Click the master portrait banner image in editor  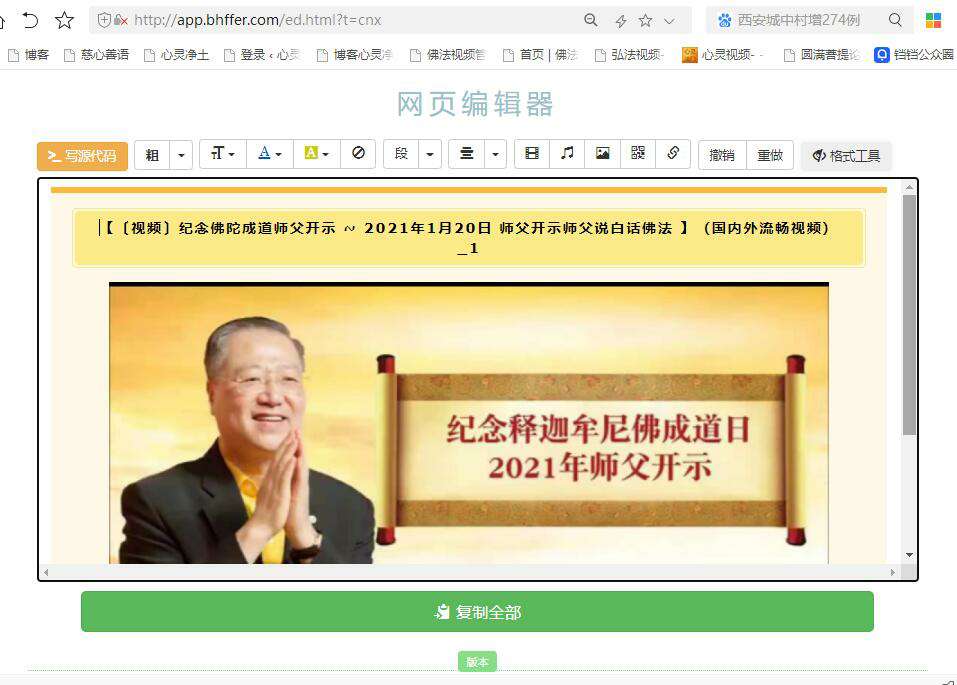coord(469,423)
